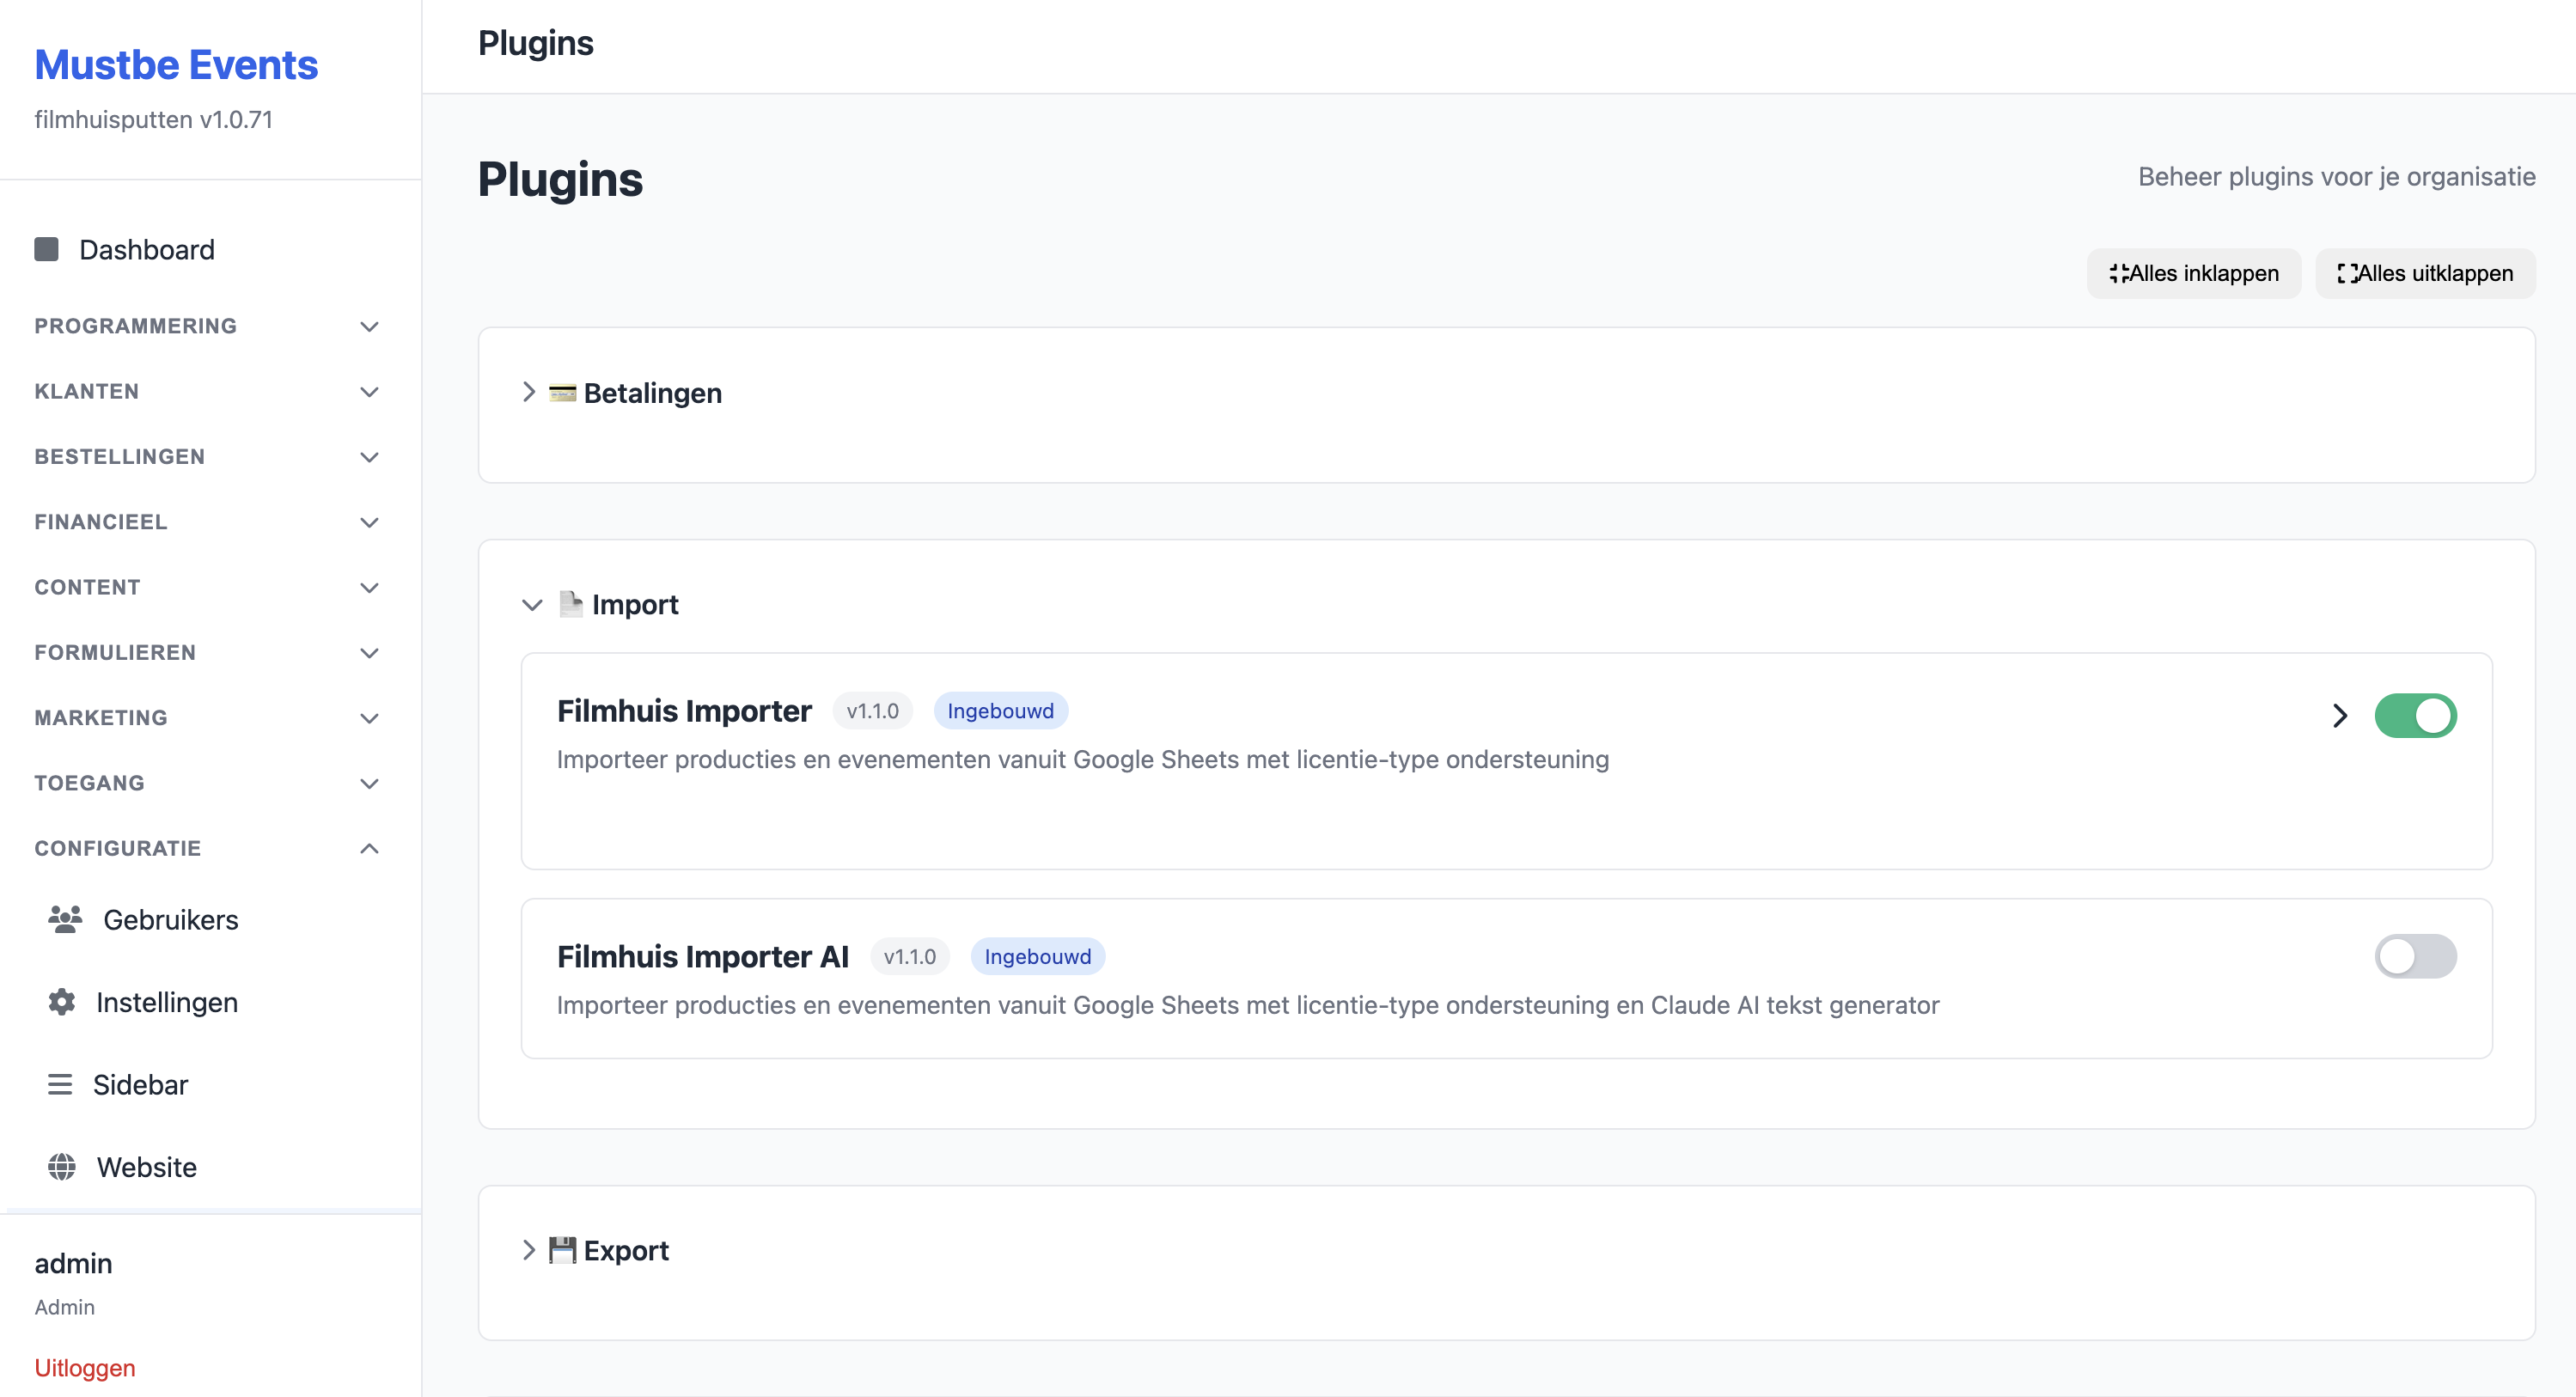Click the Alles uitklappen button
Viewport: 2576px width, 1397px height.
pos(2424,273)
